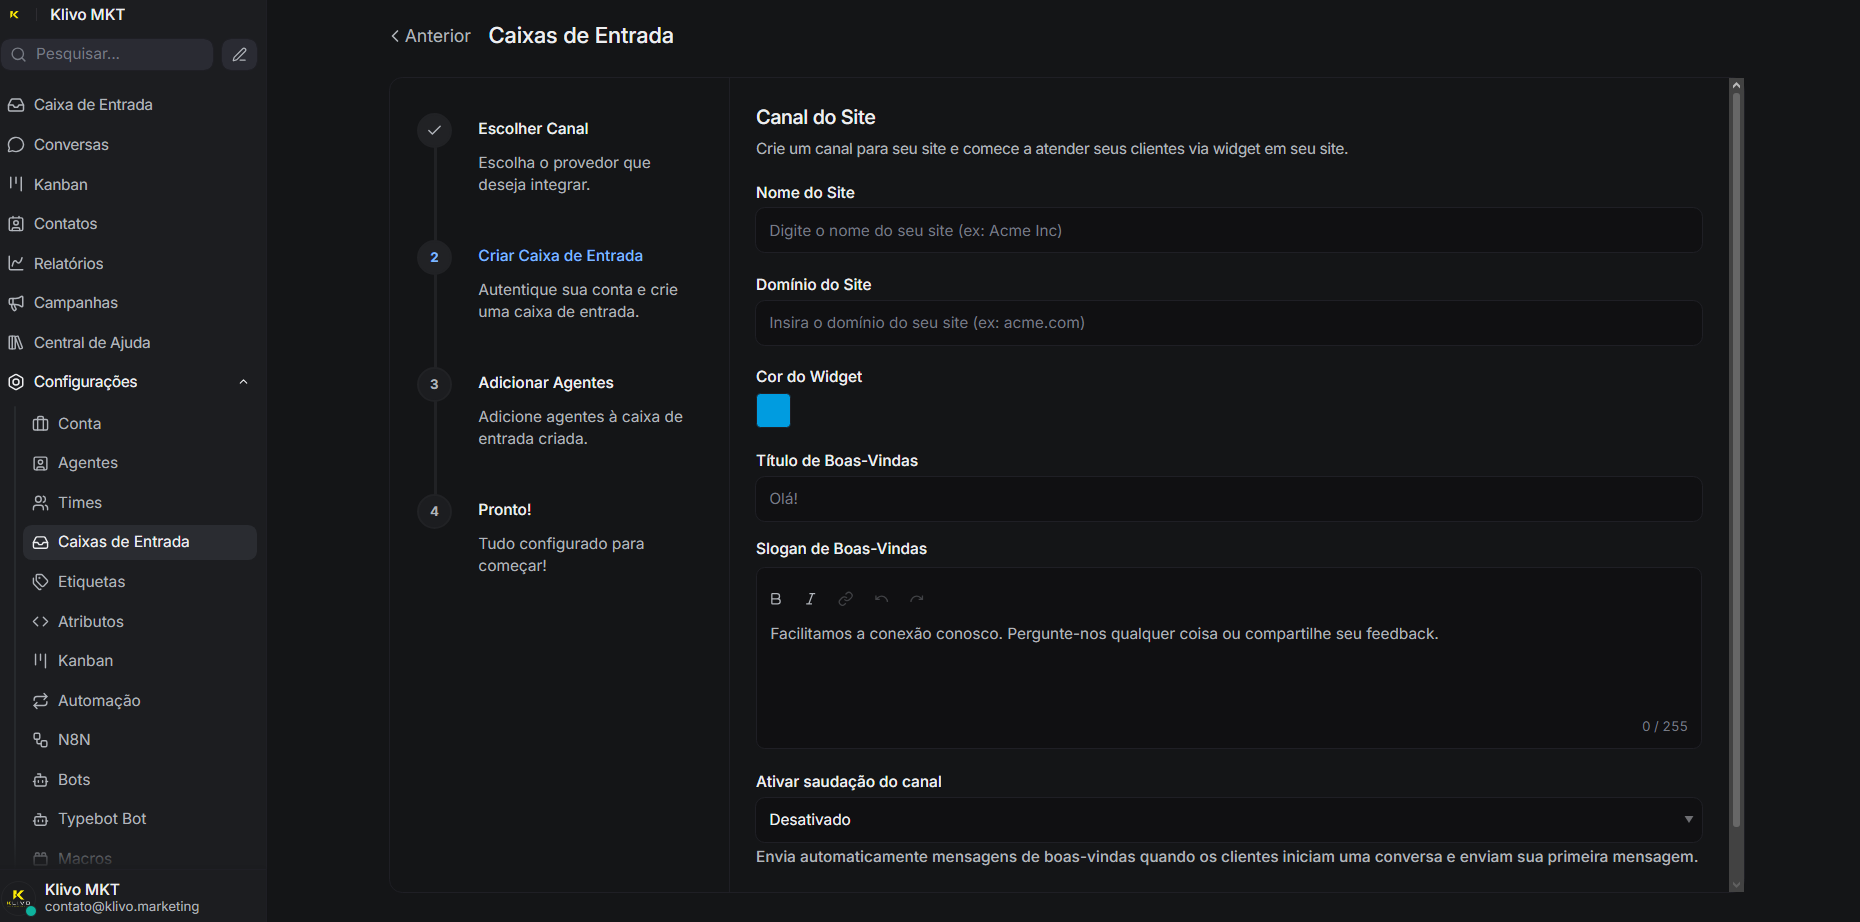Click the scrollbar down arrow
The height and width of the screenshot is (922, 1860).
pos(1736,885)
